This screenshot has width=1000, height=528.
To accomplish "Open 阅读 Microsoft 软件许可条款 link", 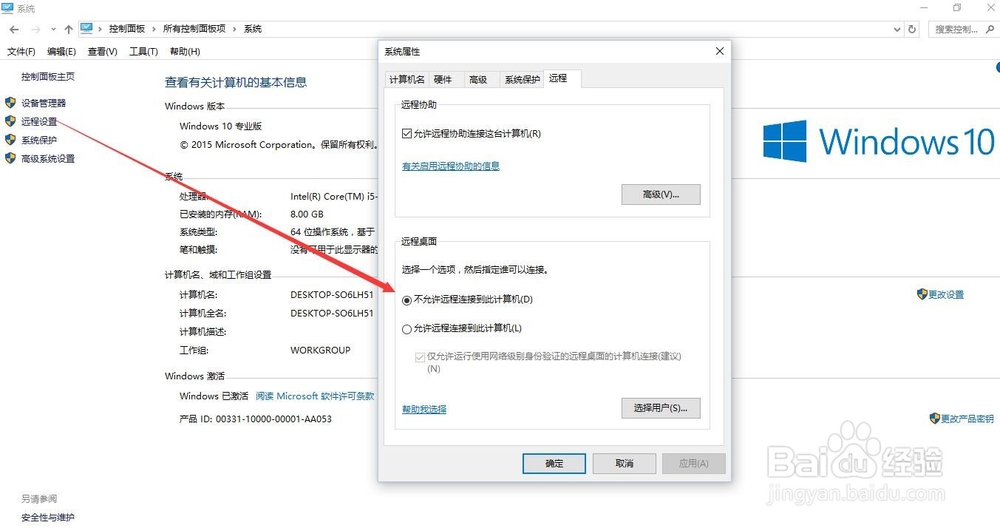I will pyautogui.click(x=315, y=396).
